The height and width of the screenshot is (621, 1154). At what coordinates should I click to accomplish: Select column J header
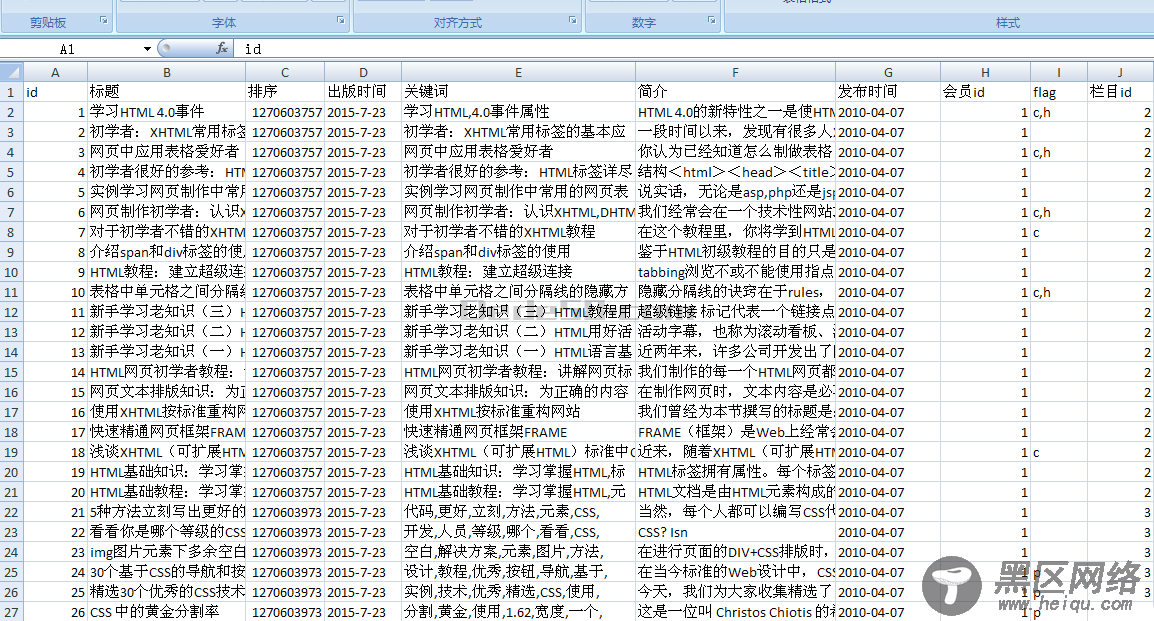(1120, 72)
